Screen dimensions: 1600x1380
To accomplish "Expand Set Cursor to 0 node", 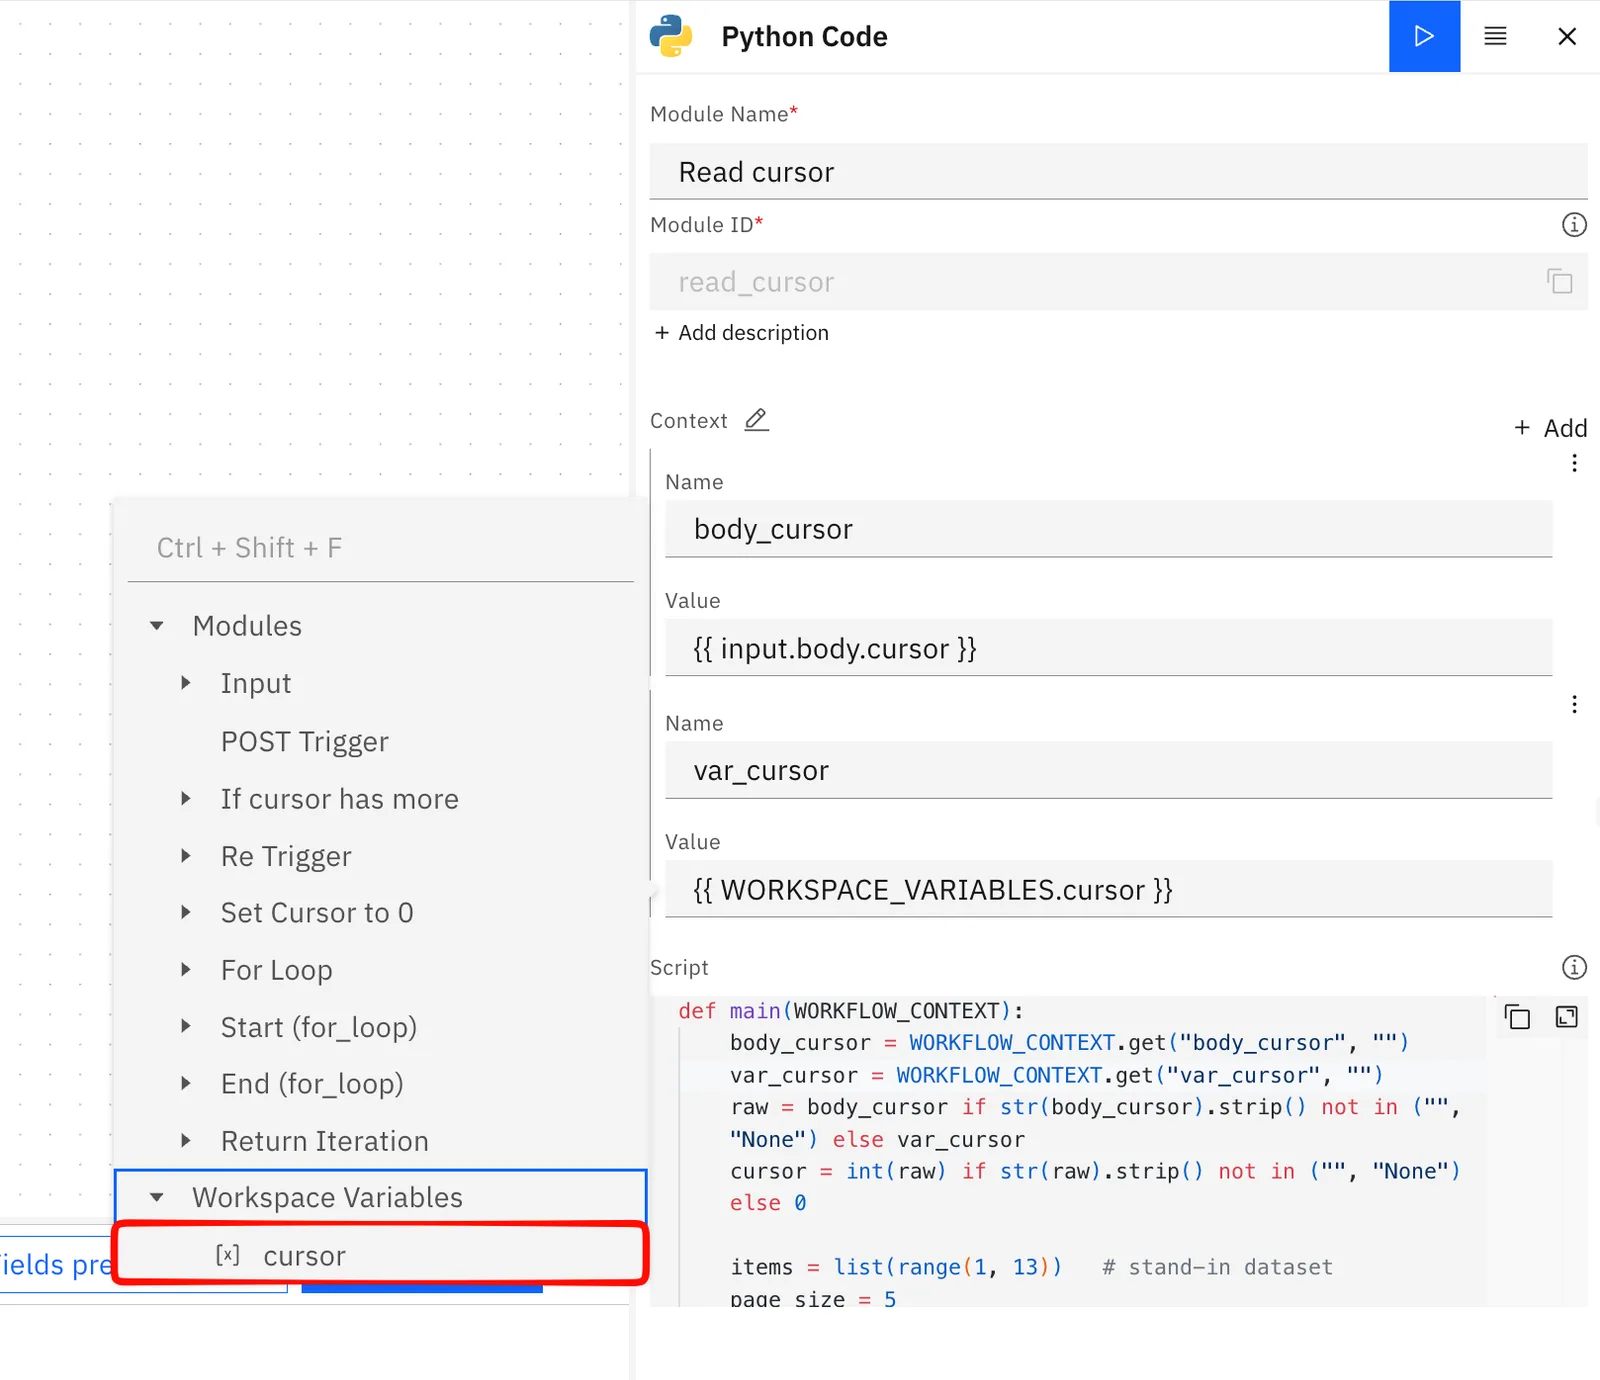I will click(185, 912).
